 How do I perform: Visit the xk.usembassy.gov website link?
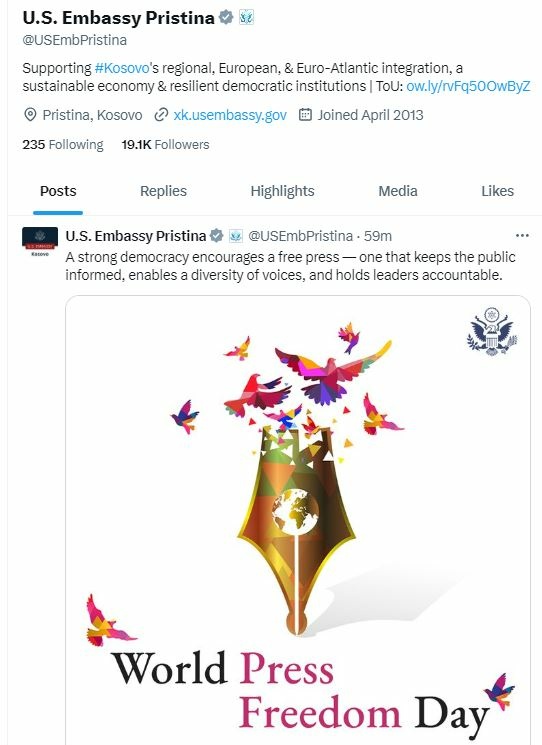tap(230, 115)
